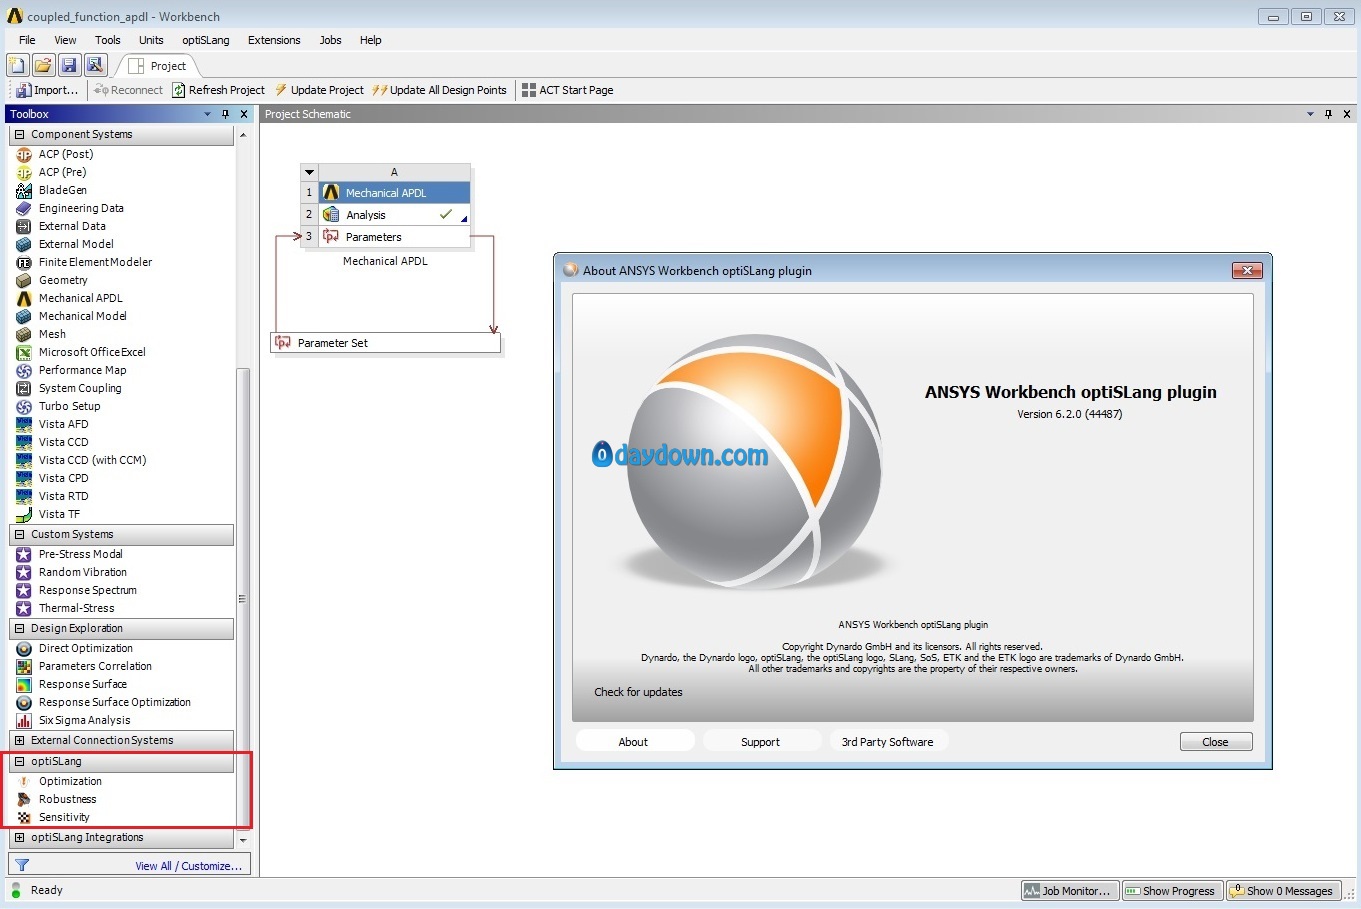Expand the optiSLang Integrations section
Image resolution: width=1361 pixels, height=909 pixels.
[19, 837]
